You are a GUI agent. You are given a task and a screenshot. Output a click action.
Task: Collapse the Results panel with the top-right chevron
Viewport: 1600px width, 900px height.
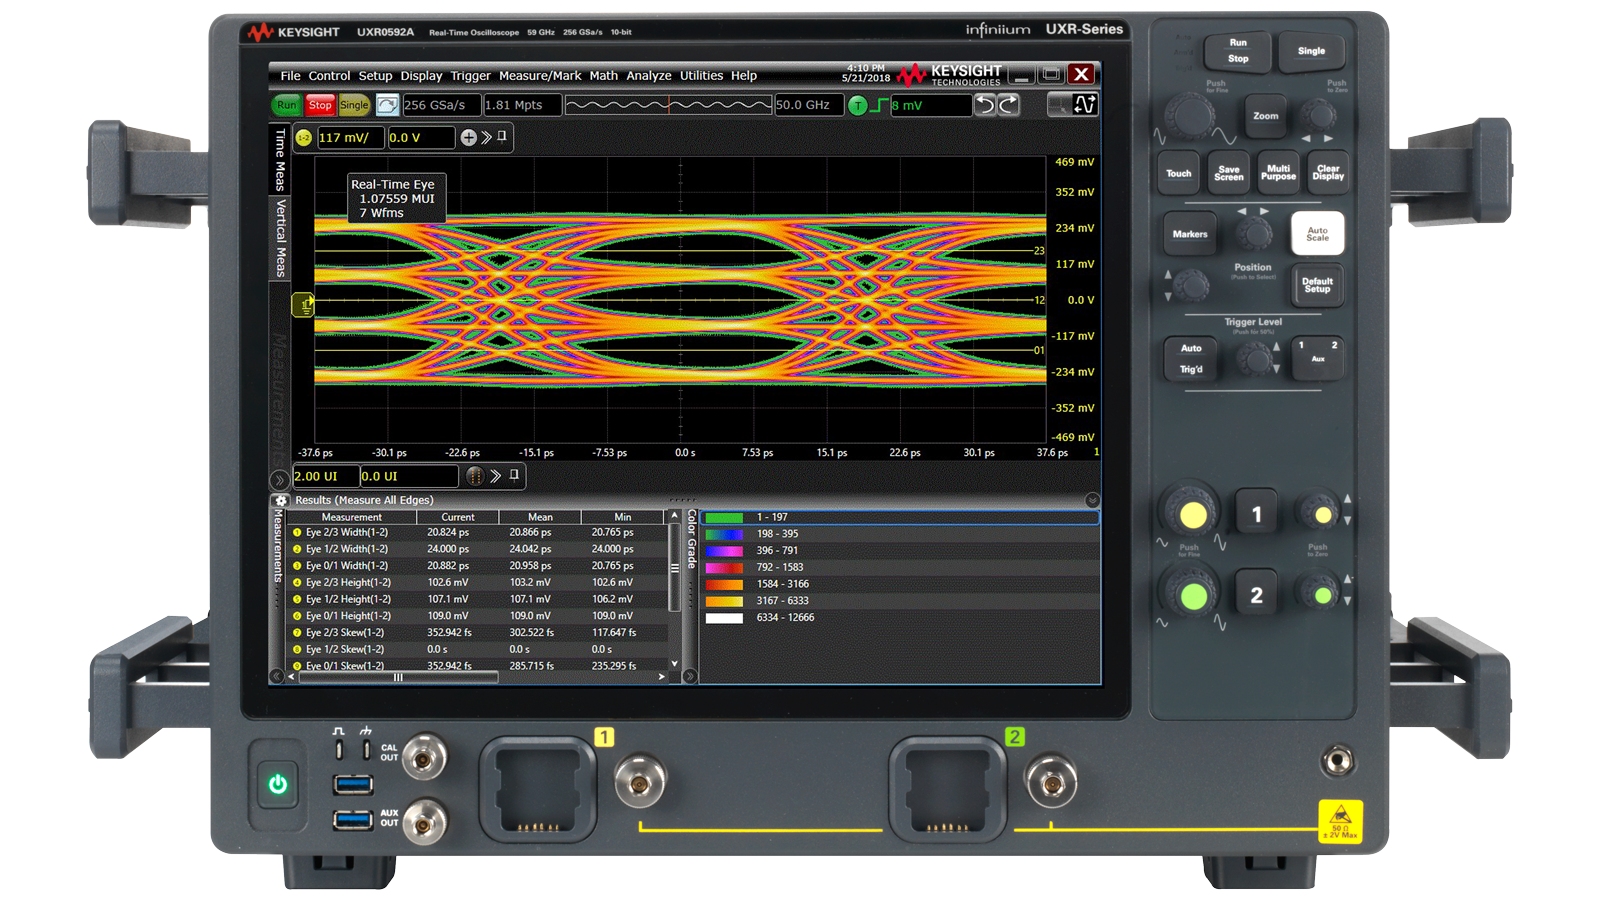click(1092, 500)
